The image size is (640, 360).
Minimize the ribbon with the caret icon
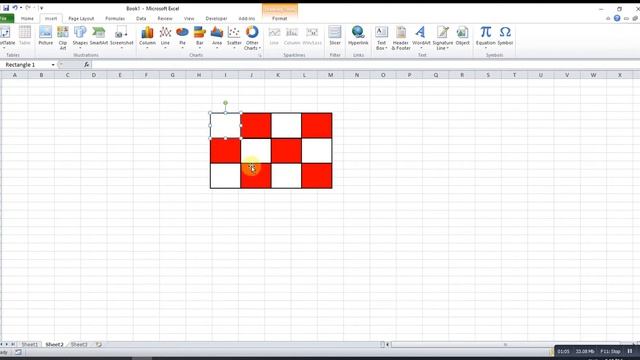point(608,19)
